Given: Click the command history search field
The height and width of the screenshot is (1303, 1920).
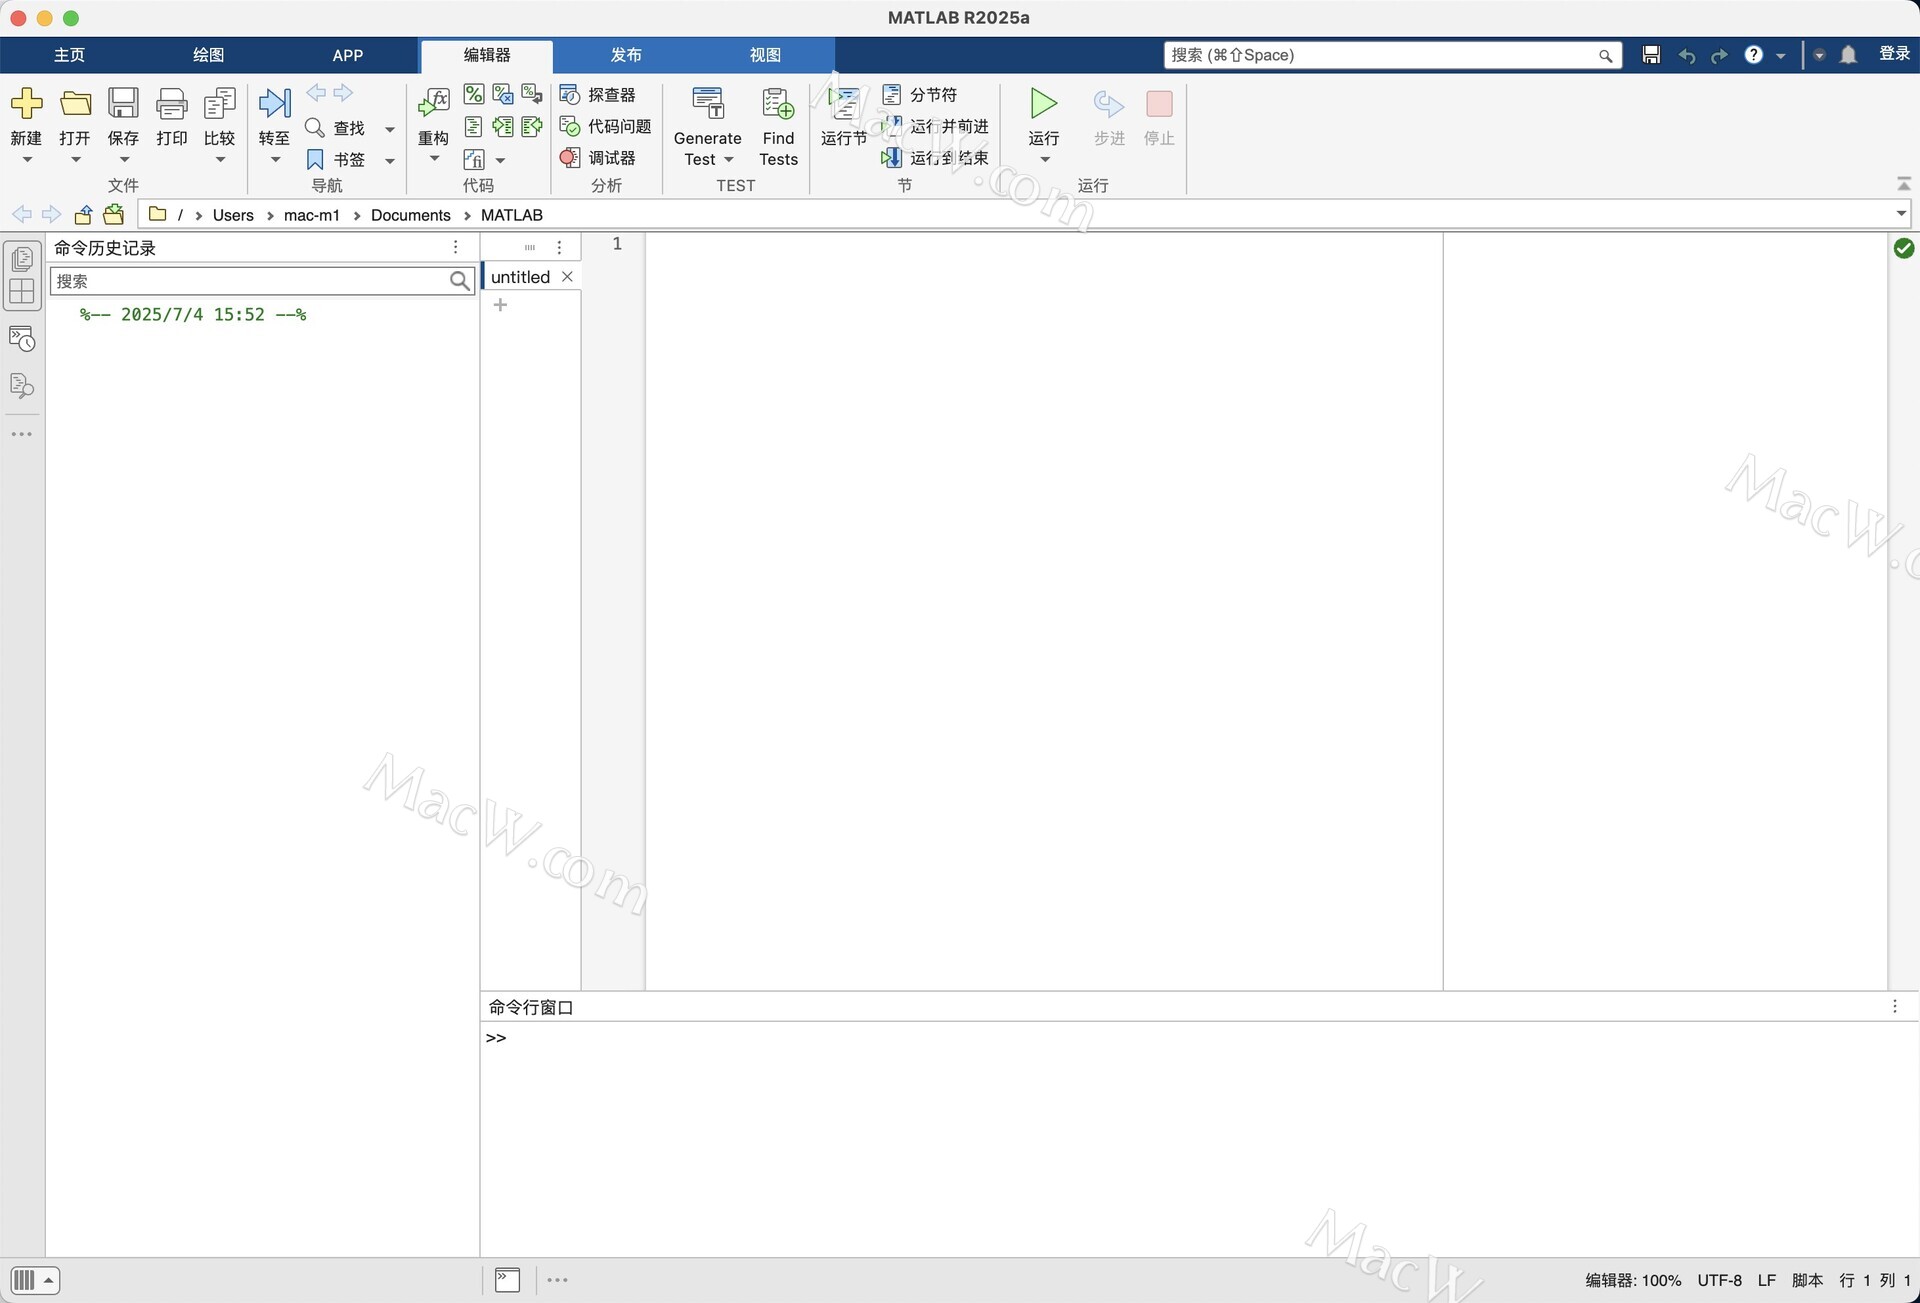Looking at the screenshot, I should point(250,281).
